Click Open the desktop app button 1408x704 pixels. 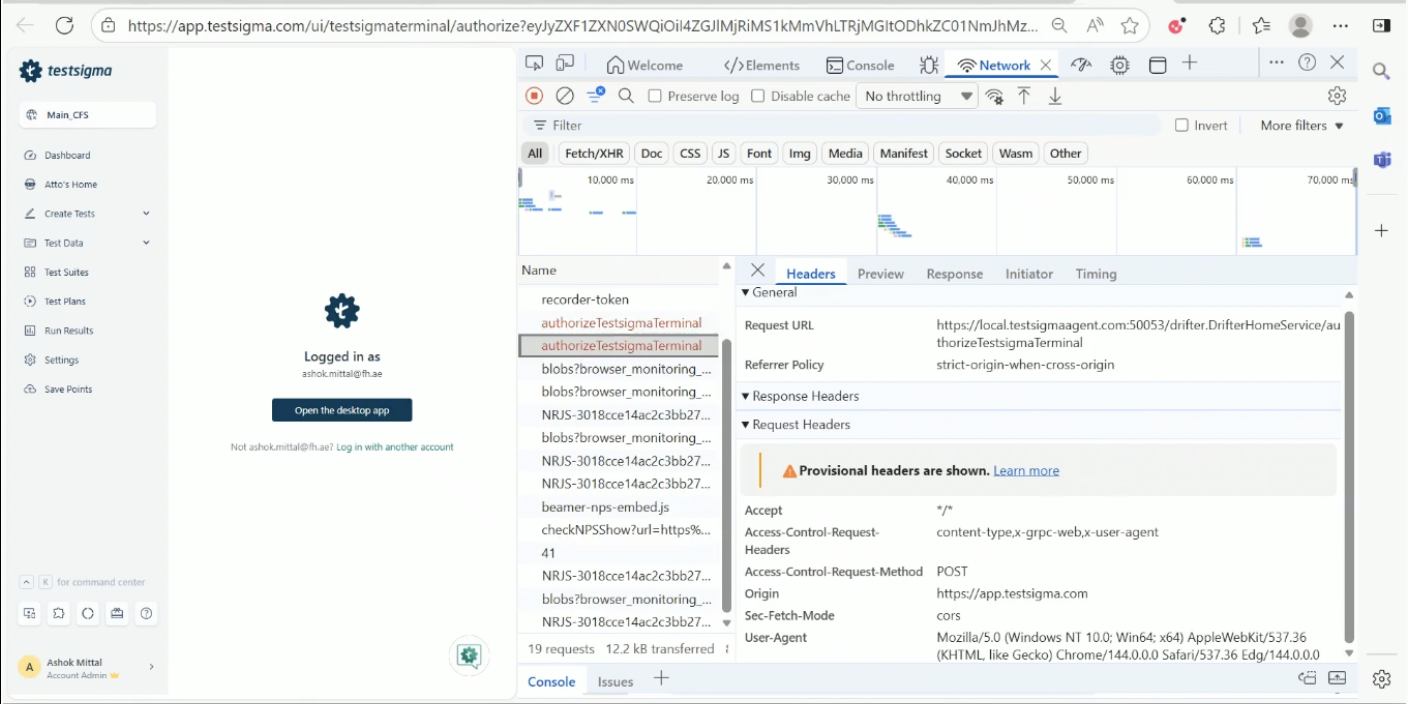[342, 410]
